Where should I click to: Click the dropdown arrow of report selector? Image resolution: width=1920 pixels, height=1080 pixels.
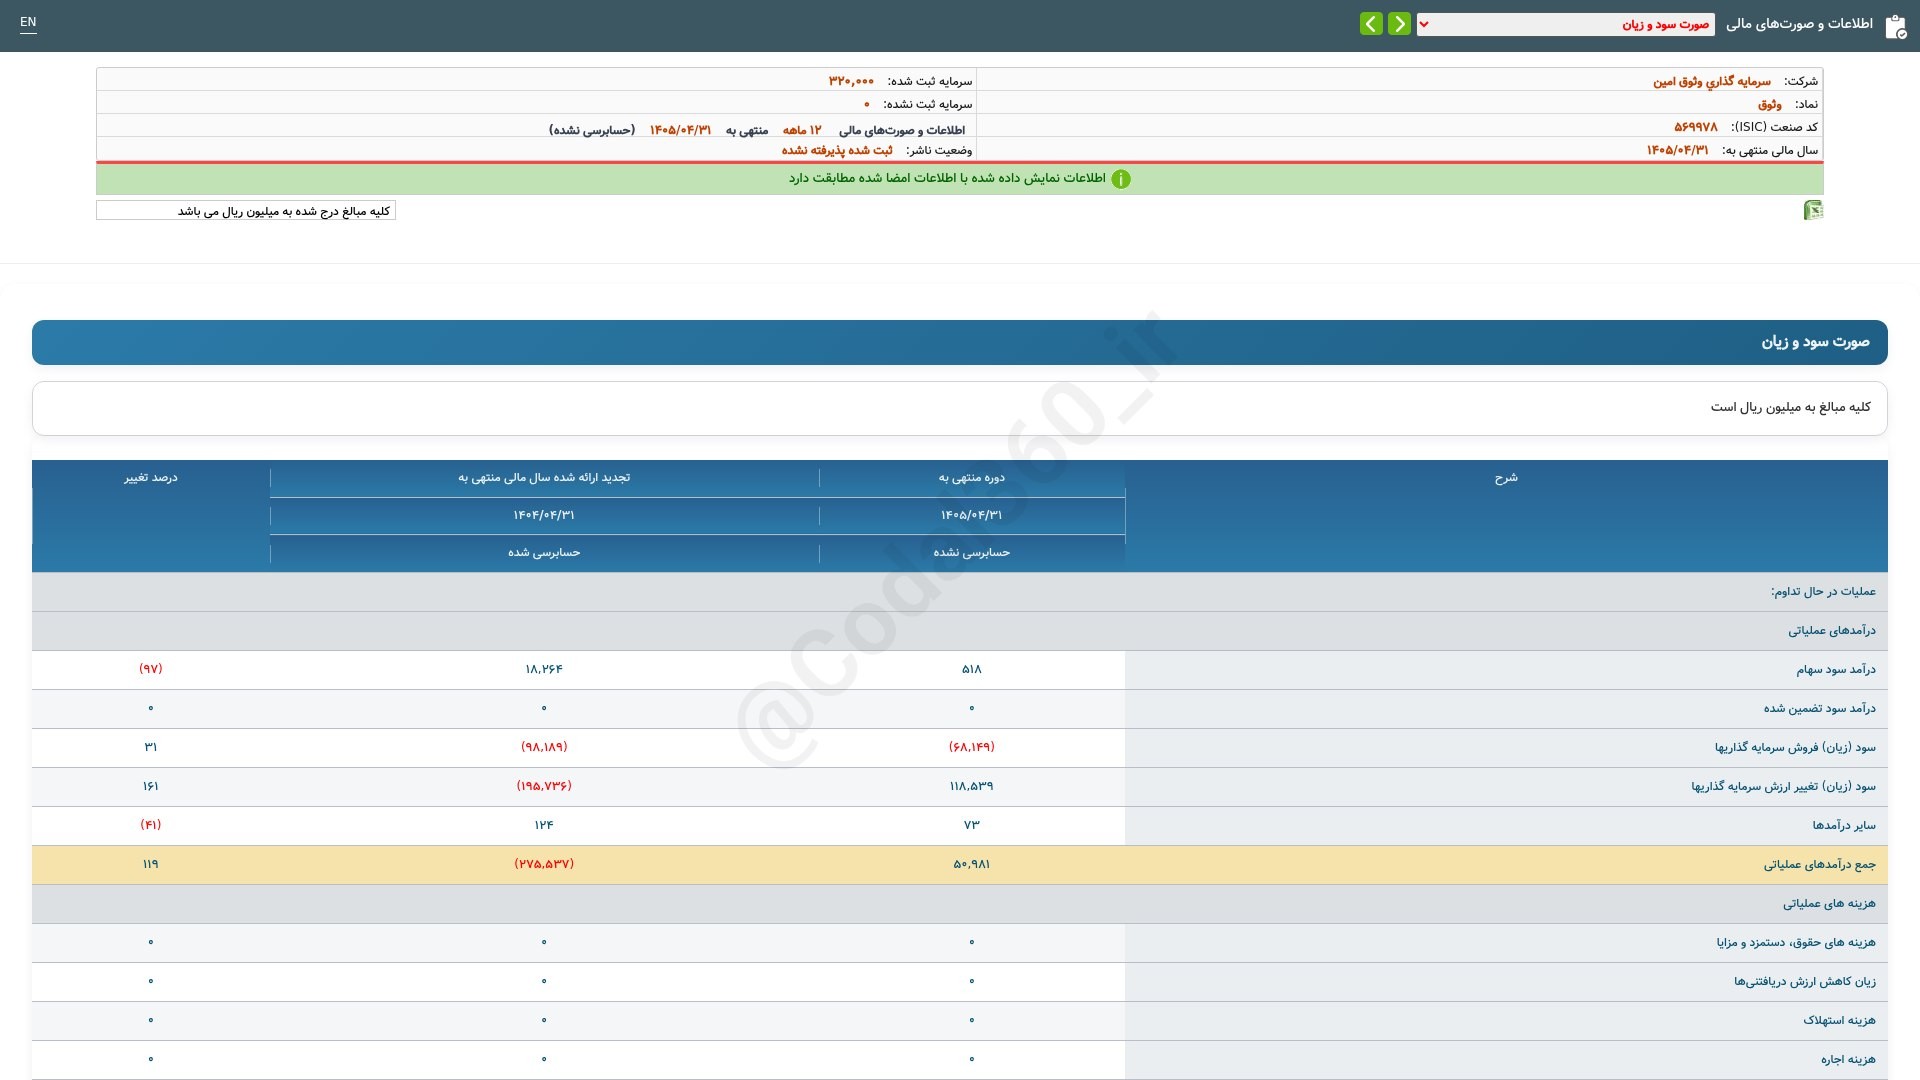point(1424,24)
